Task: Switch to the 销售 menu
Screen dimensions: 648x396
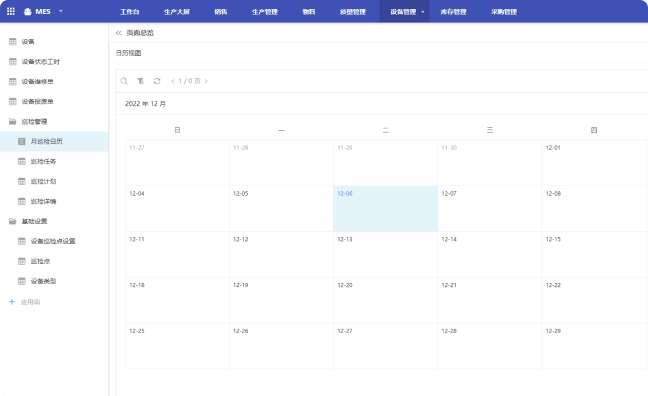Action: point(221,12)
